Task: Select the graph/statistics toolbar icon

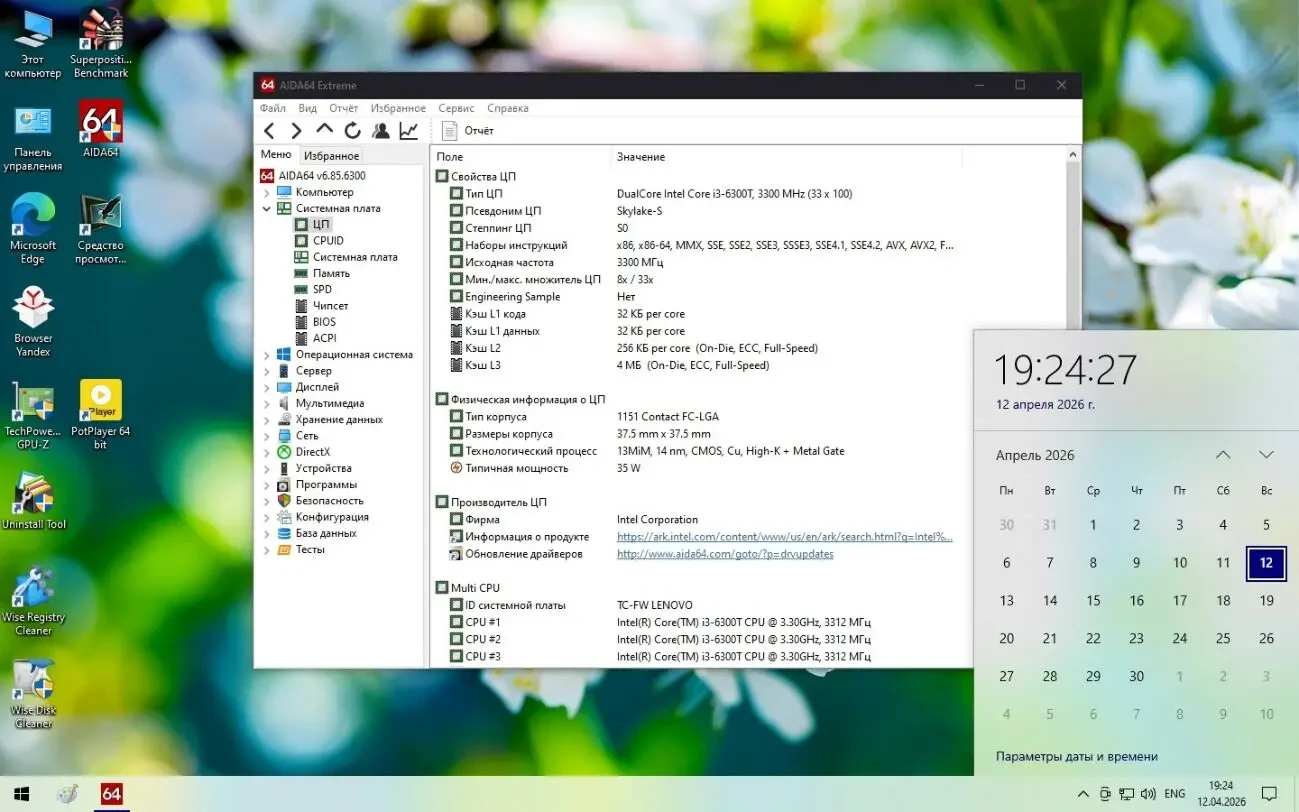Action: pos(407,130)
